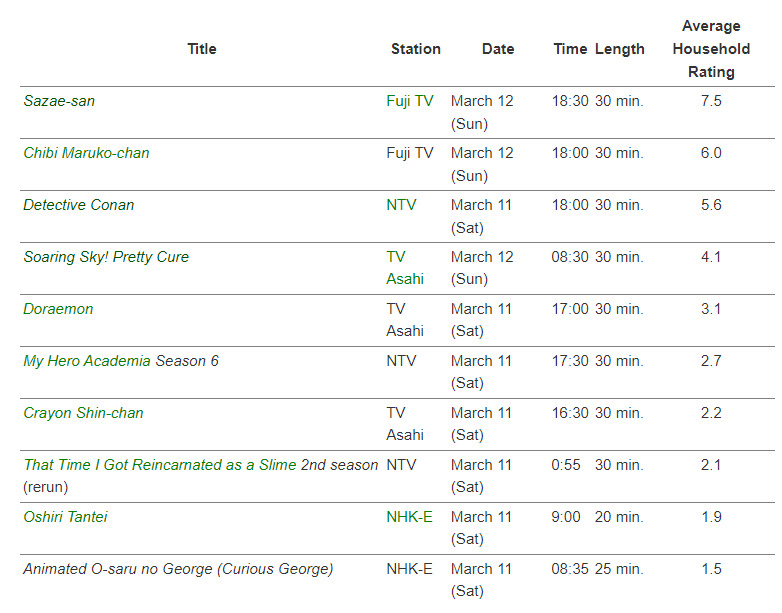Viewport: 782px width, 613px height.
Task: Click the 7.5 rating for Sazae-san
Action: tap(711, 101)
